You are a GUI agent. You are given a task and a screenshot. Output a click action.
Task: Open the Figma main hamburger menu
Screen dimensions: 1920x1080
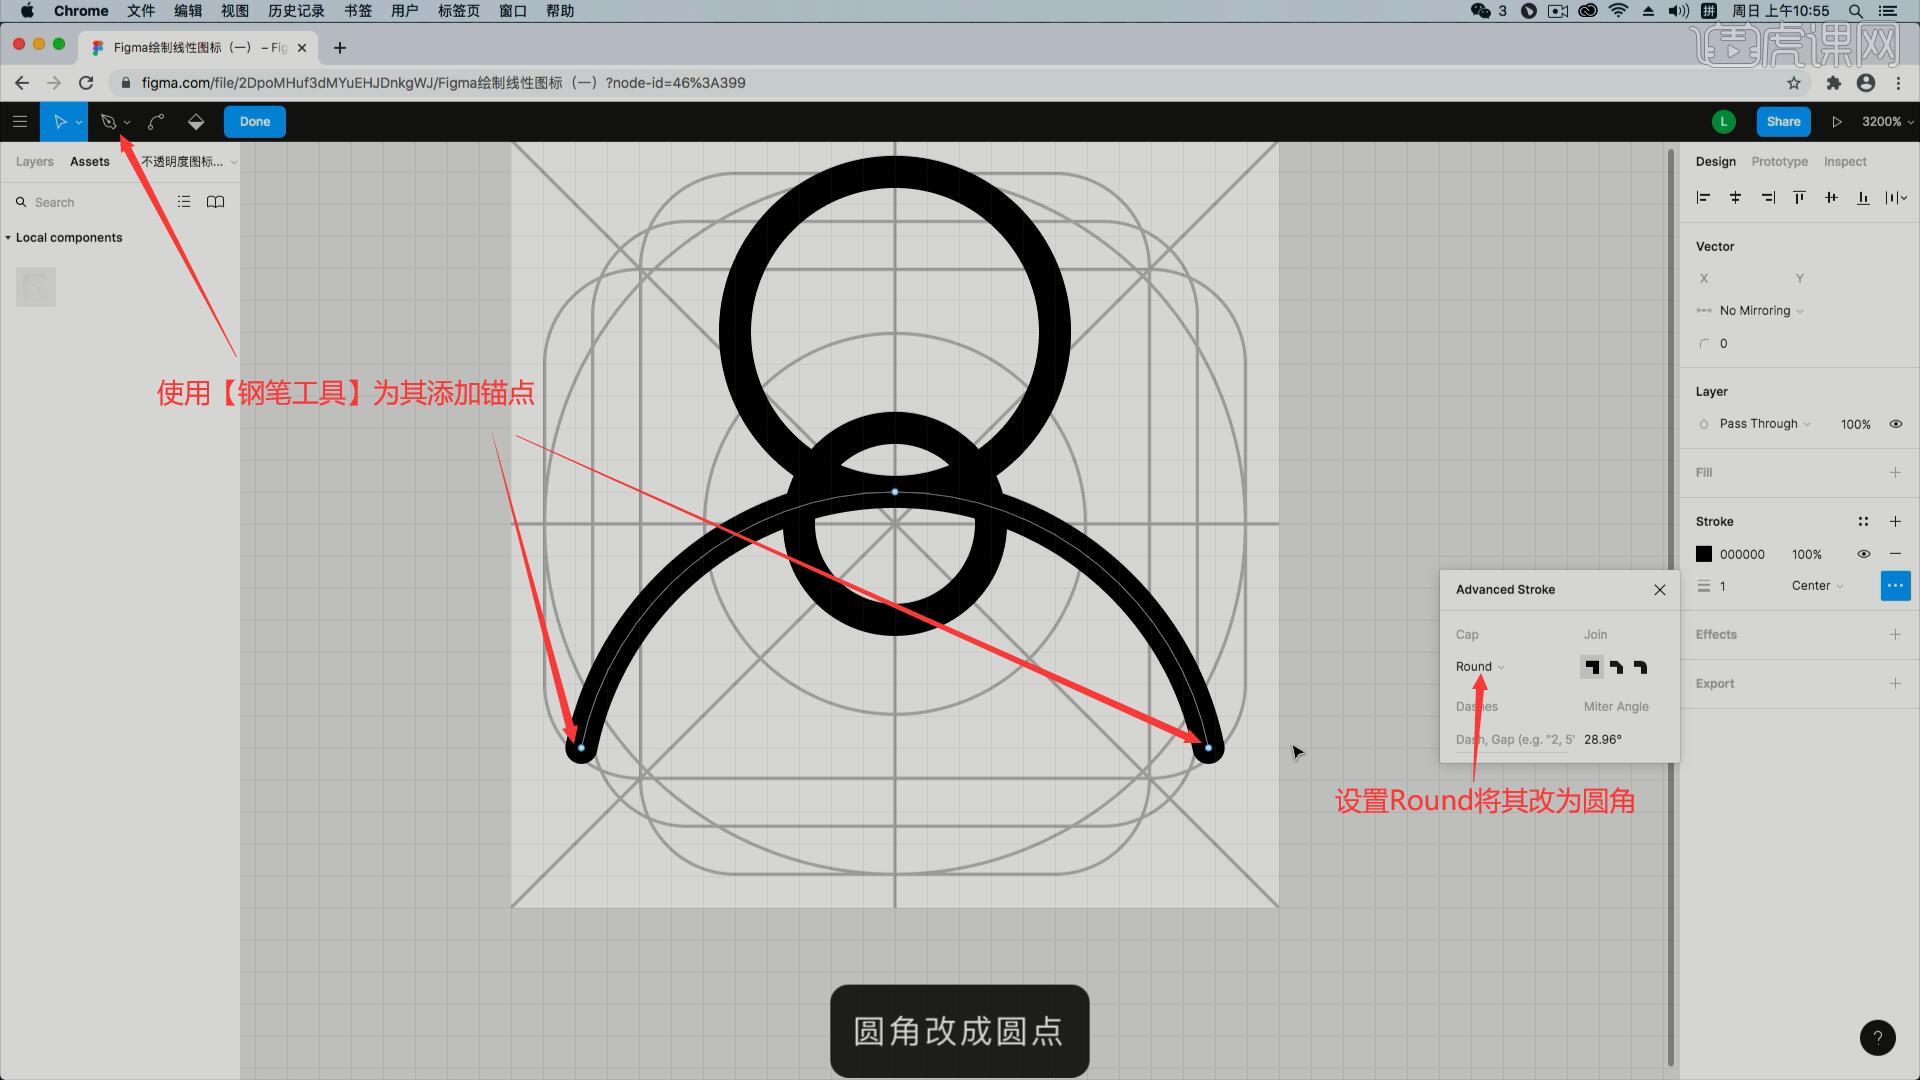click(x=20, y=122)
